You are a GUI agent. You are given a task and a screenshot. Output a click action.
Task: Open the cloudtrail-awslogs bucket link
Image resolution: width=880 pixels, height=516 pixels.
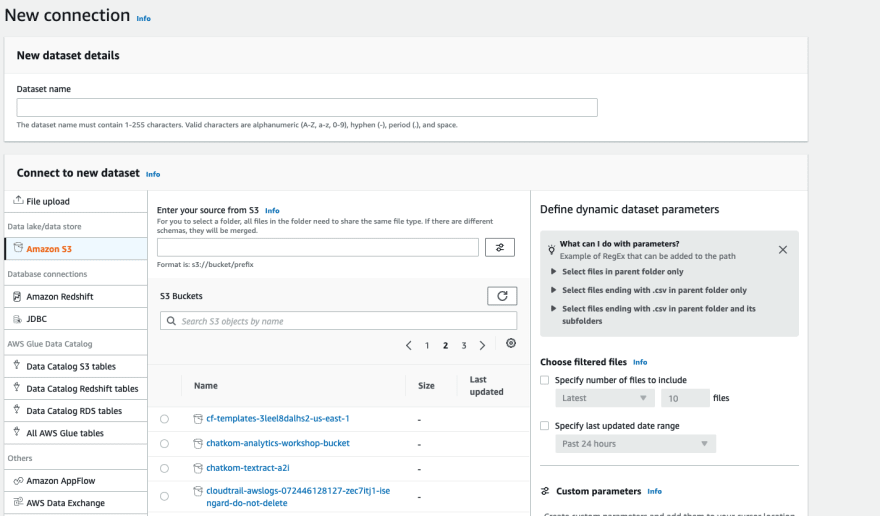click(x=298, y=497)
